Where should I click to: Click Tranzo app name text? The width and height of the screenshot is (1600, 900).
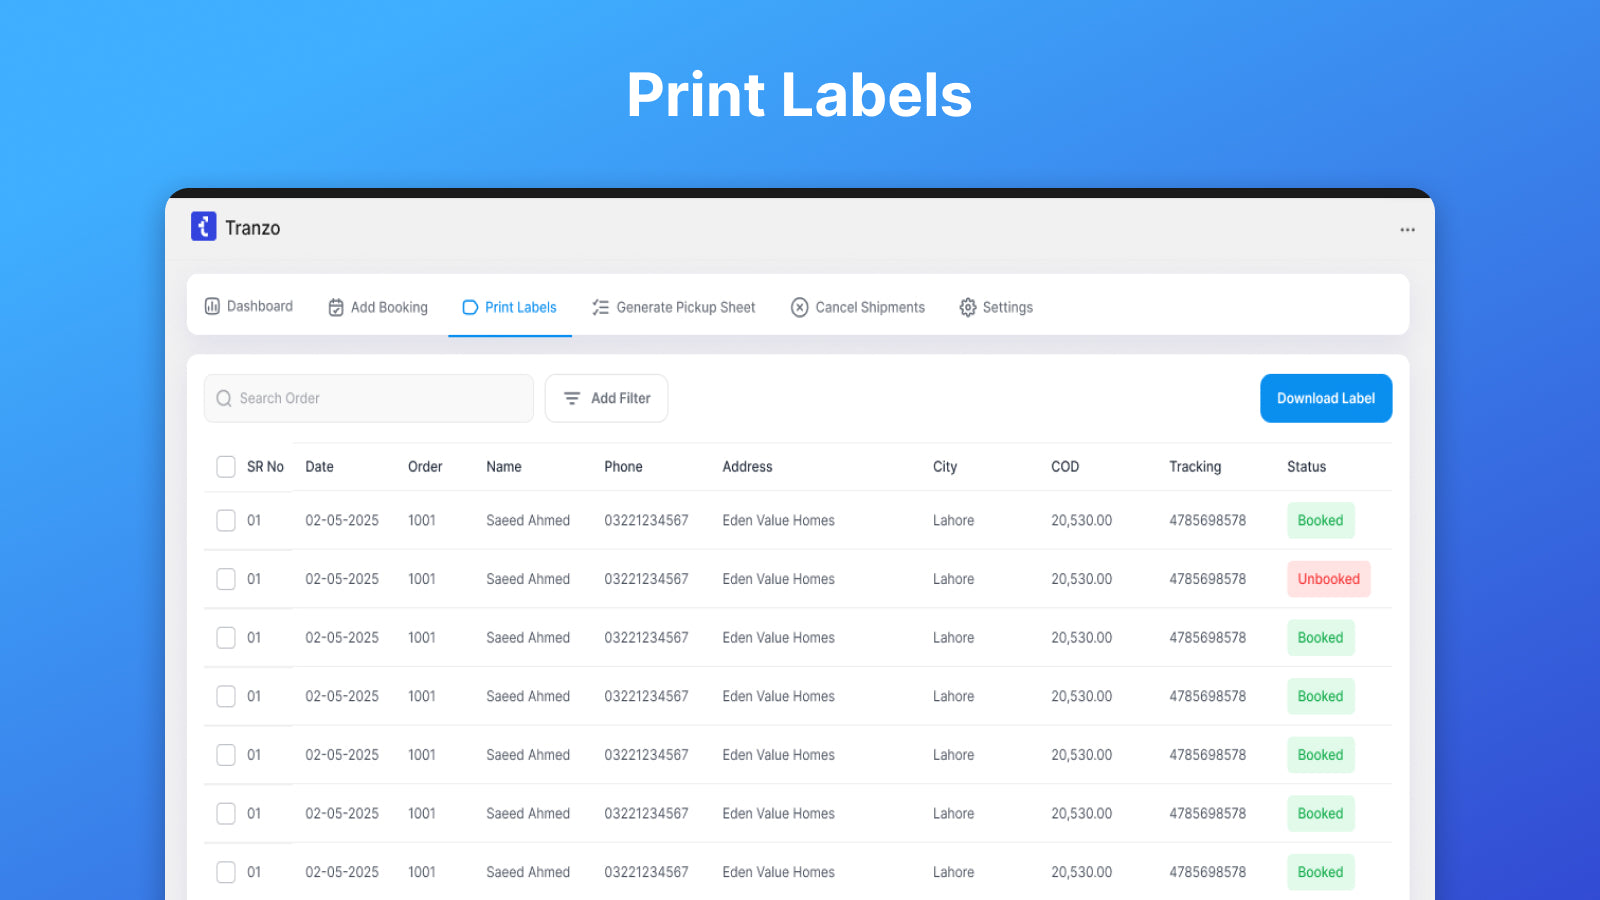coord(253,228)
